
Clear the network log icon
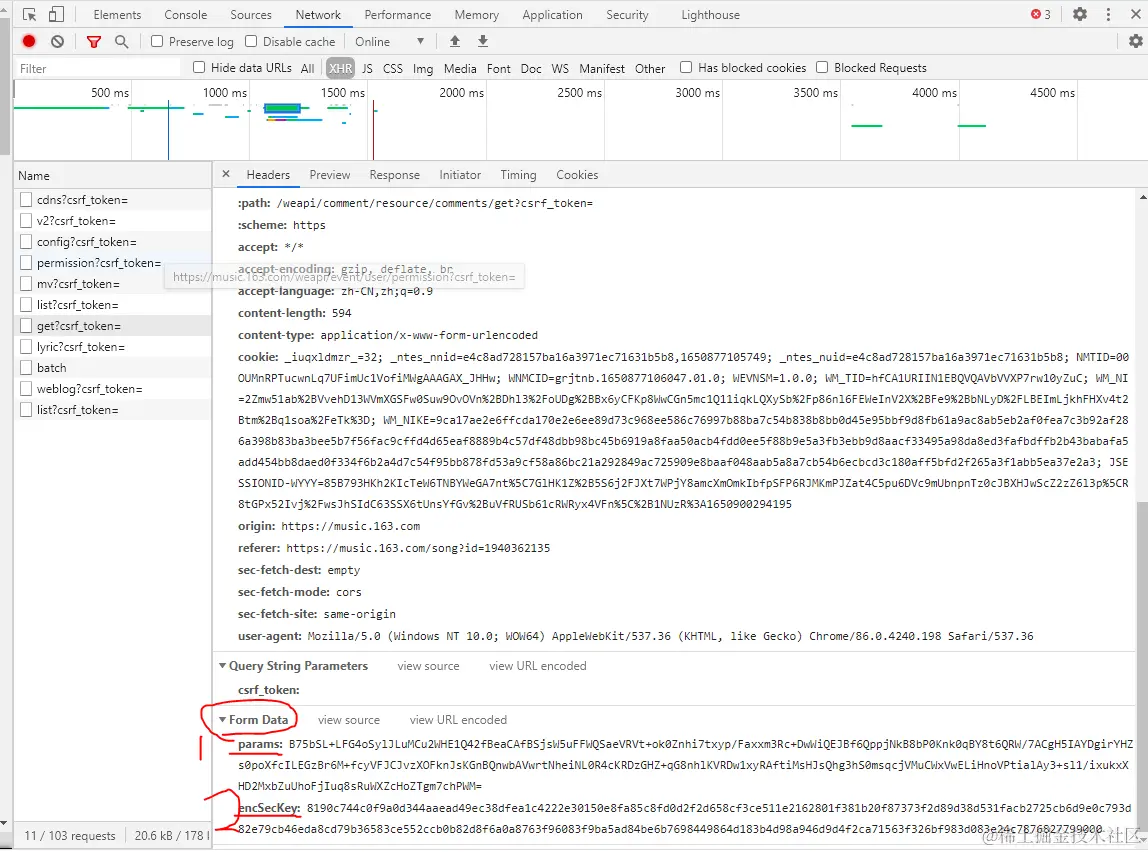[x=58, y=42]
